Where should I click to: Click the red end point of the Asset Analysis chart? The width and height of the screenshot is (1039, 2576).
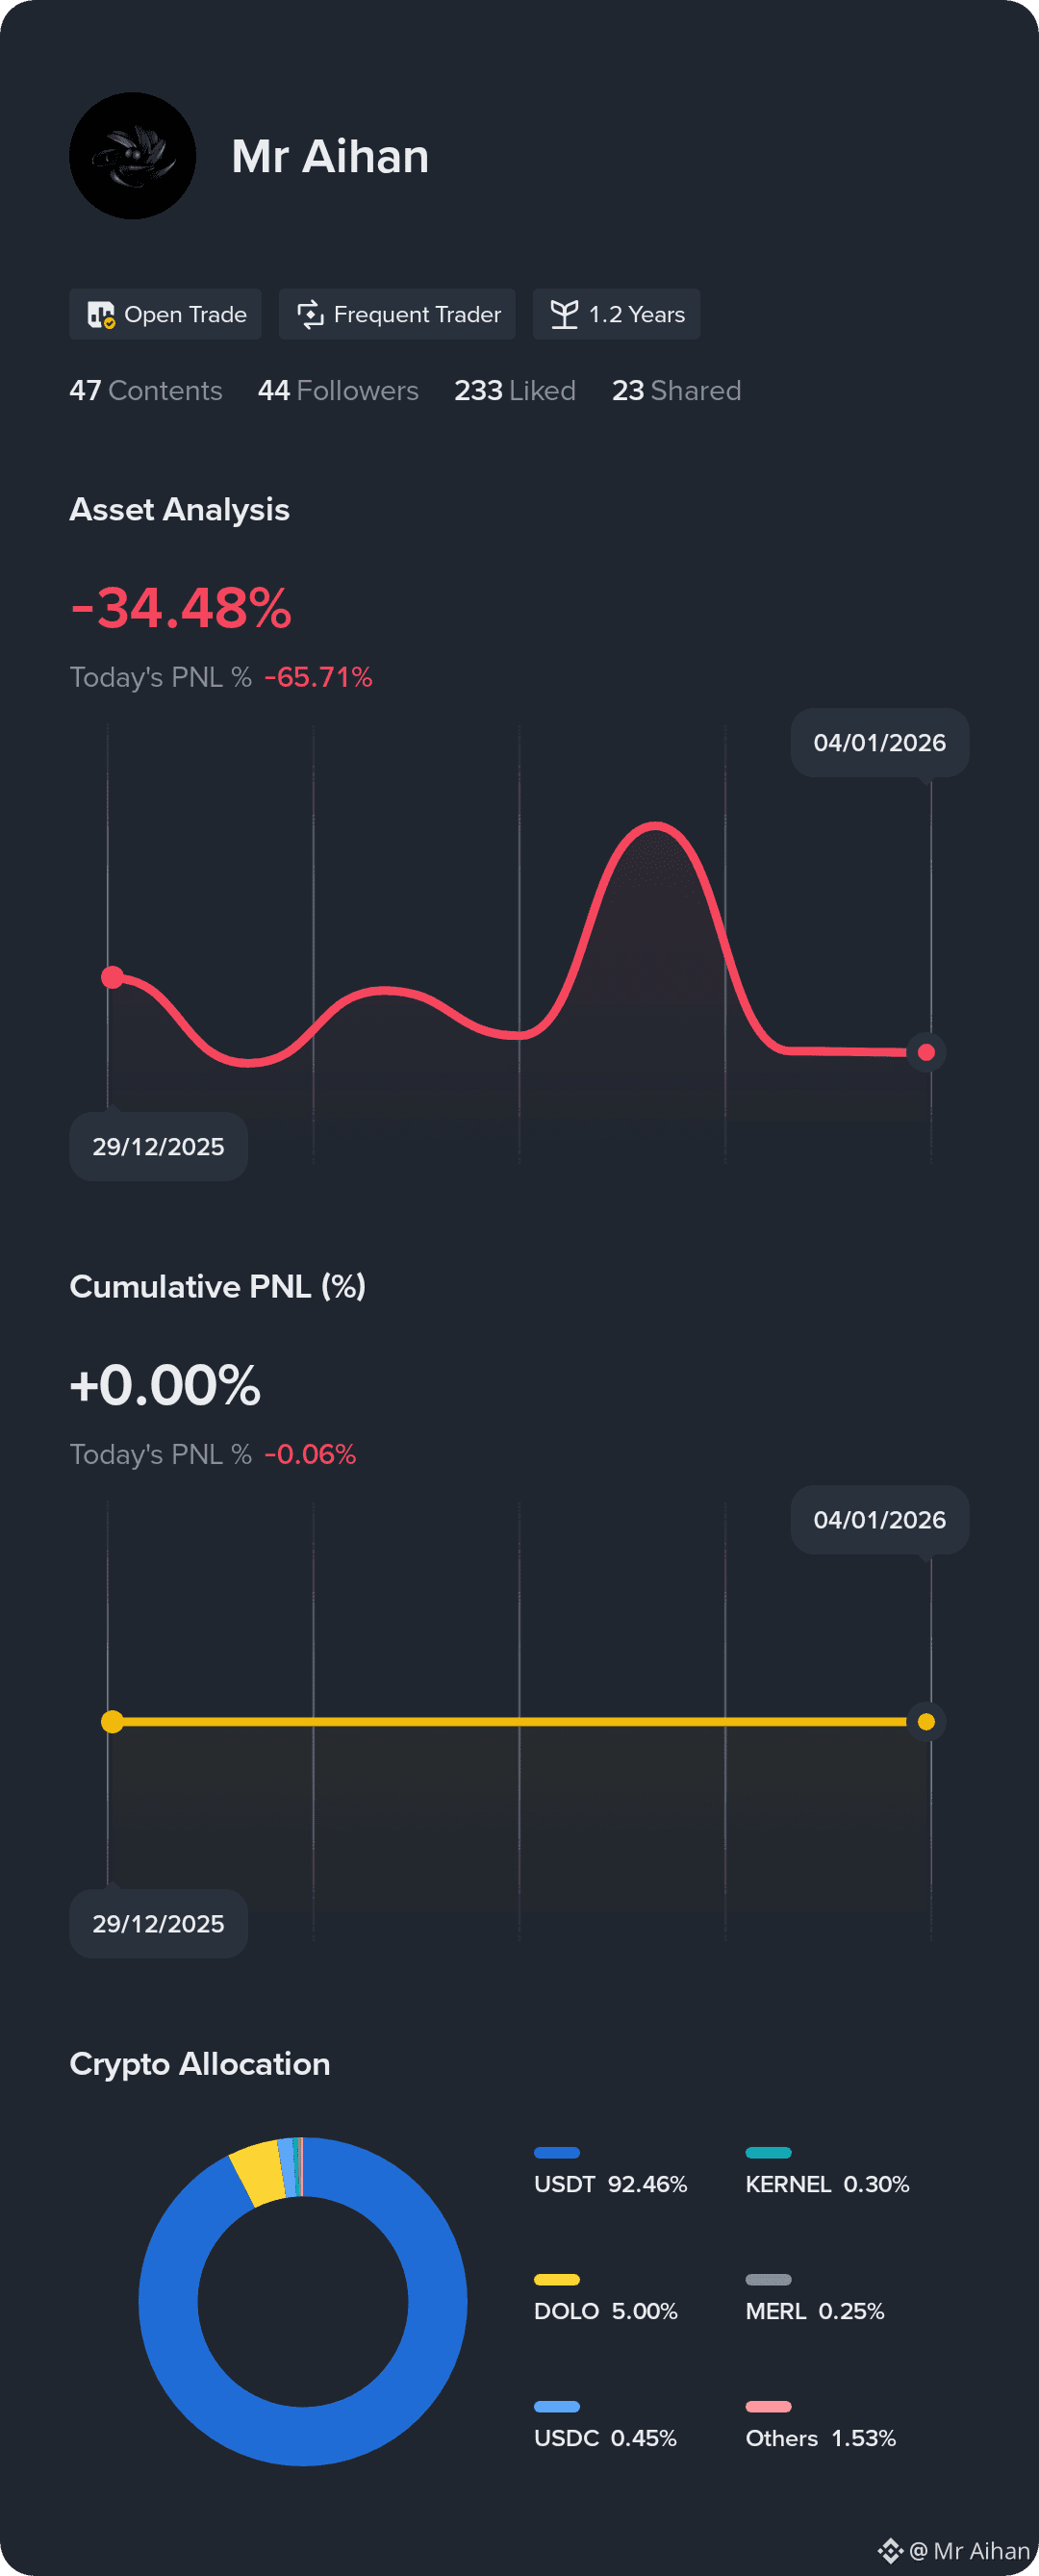click(926, 1052)
